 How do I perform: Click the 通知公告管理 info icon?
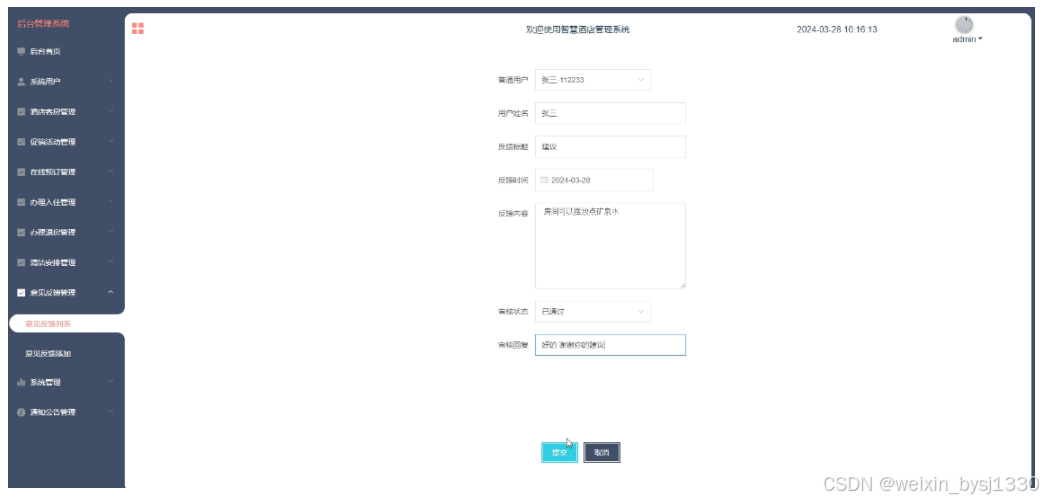coord(21,412)
